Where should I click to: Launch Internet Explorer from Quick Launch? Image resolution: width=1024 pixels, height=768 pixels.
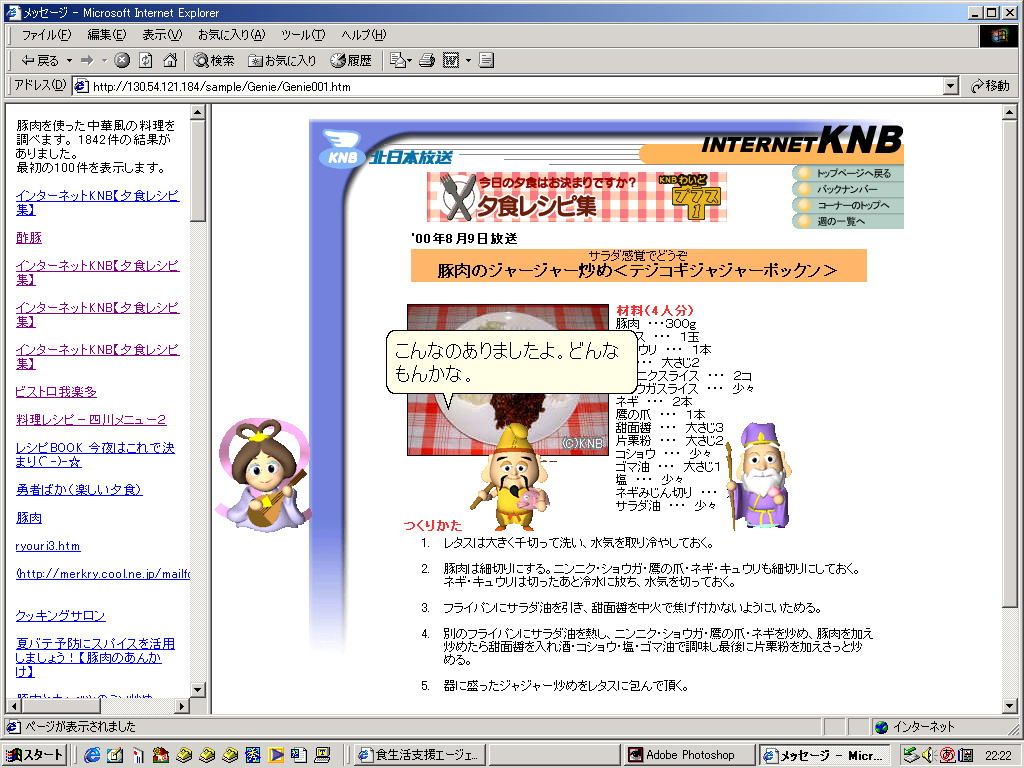pos(91,755)
